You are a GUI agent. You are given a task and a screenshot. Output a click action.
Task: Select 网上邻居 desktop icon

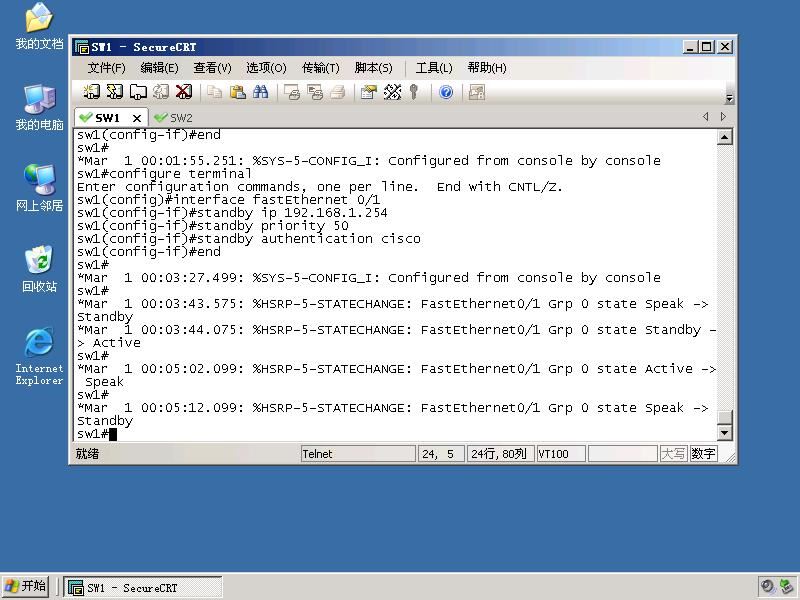[39, 188]
